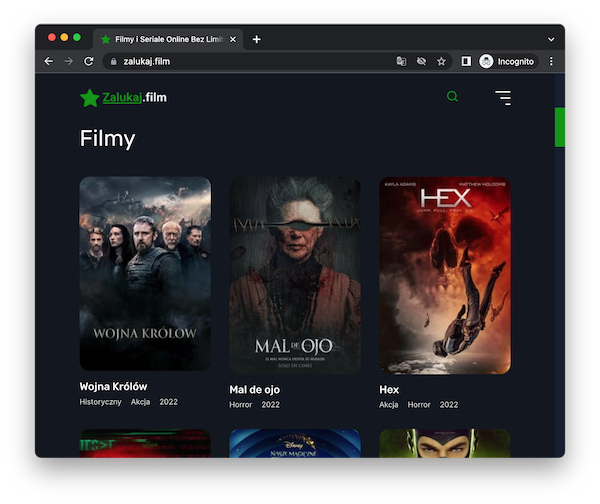
Task: Open the translate page icon
Action: [x=401, y=61]
